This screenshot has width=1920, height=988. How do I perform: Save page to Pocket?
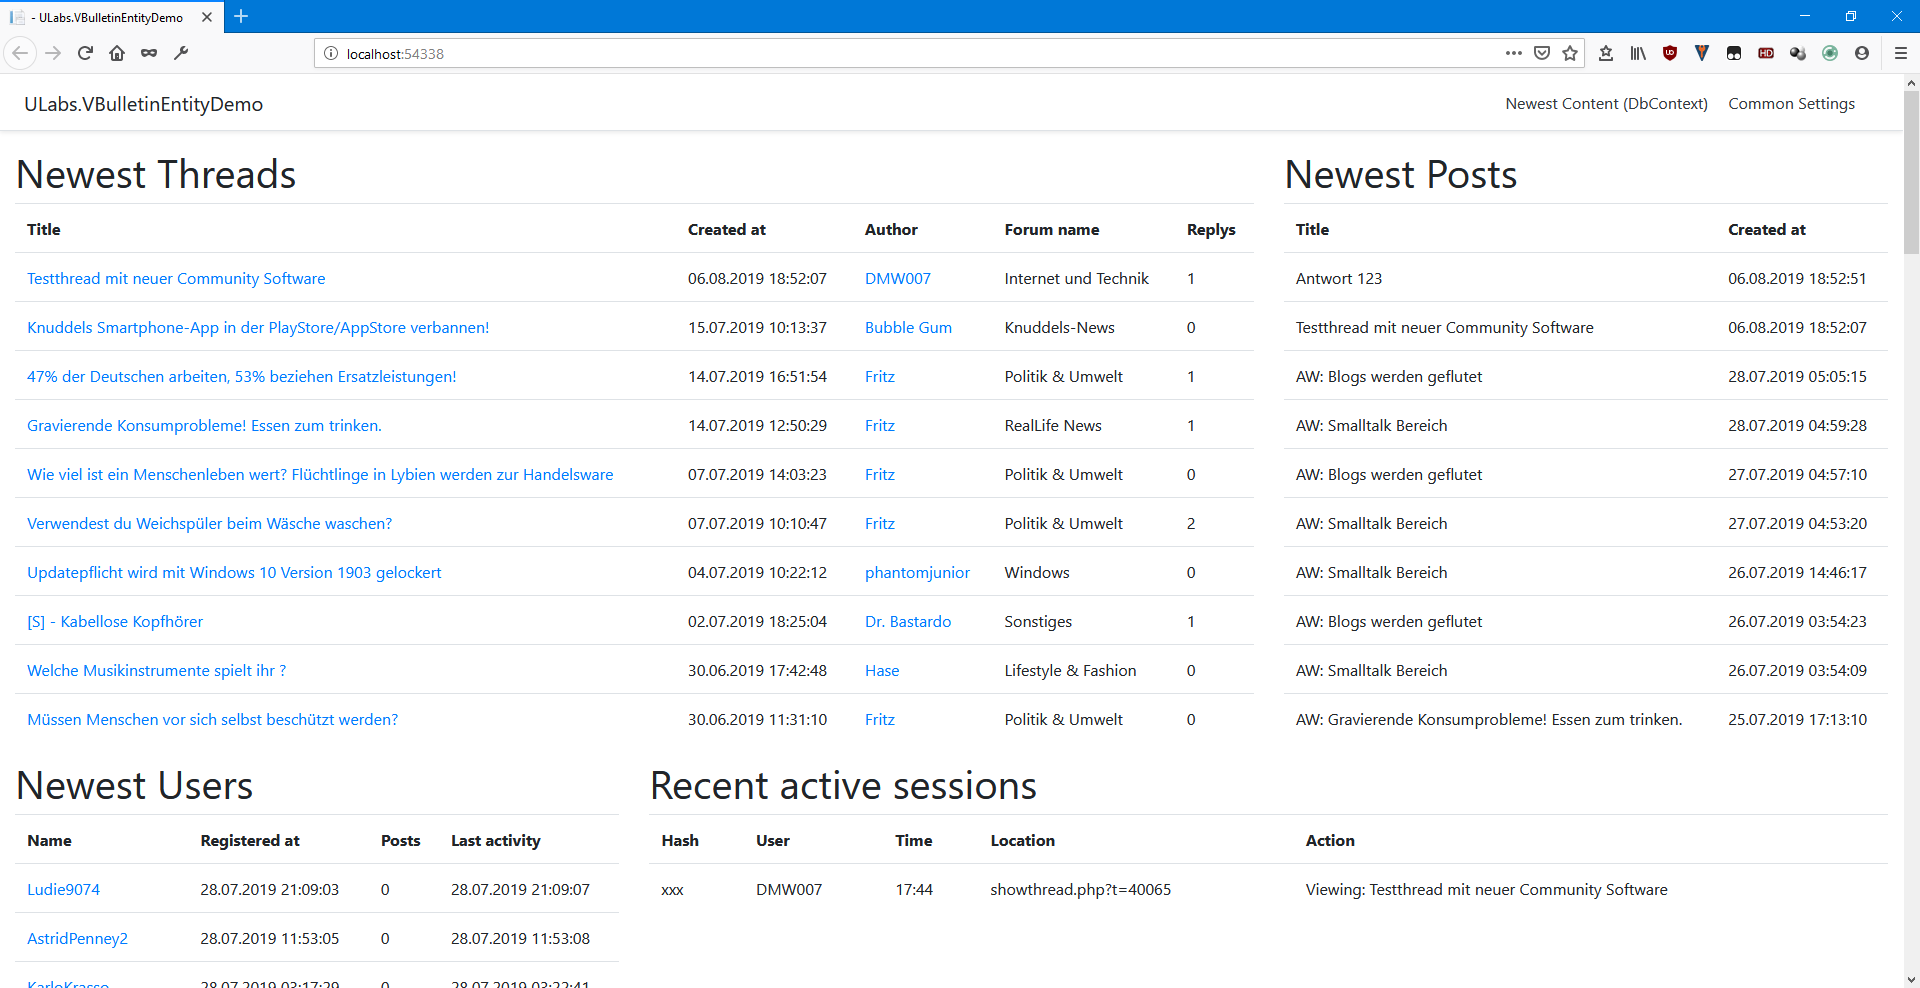click(1542, 53)
